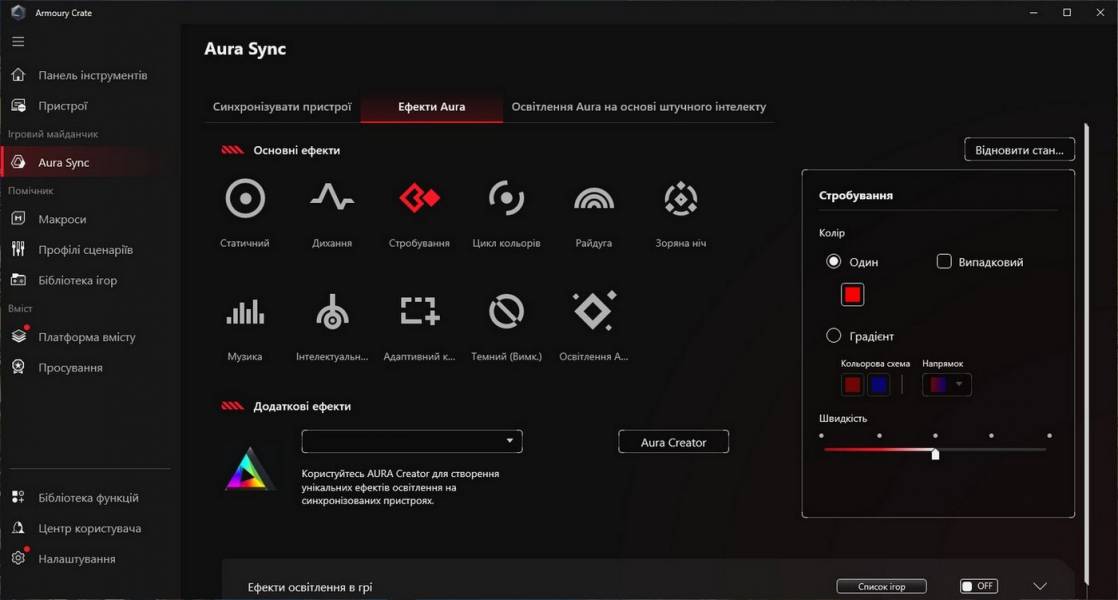The height and width of the screenshot is (600, 1118).
Task: Expand the Ефекти освітлення в грі section
Action: (1040, 586)
